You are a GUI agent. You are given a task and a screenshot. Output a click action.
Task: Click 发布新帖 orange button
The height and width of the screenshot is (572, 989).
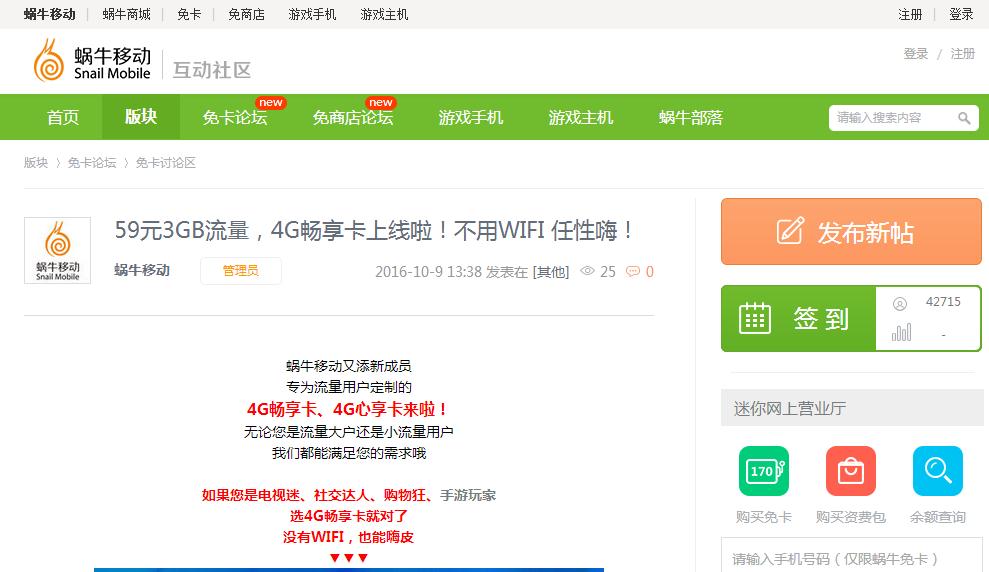coord(851,231)
